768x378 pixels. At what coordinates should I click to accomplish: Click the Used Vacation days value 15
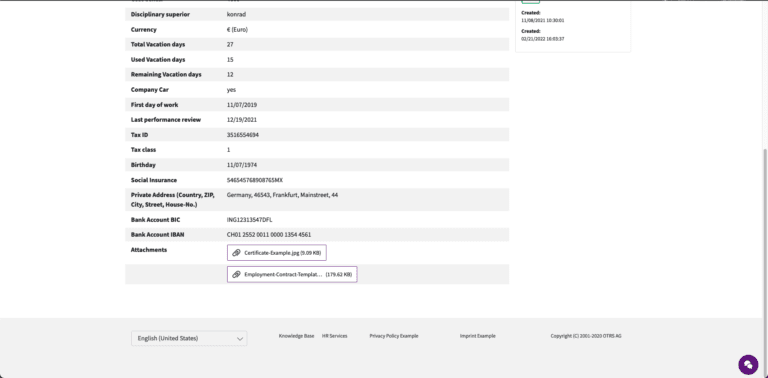230,60
